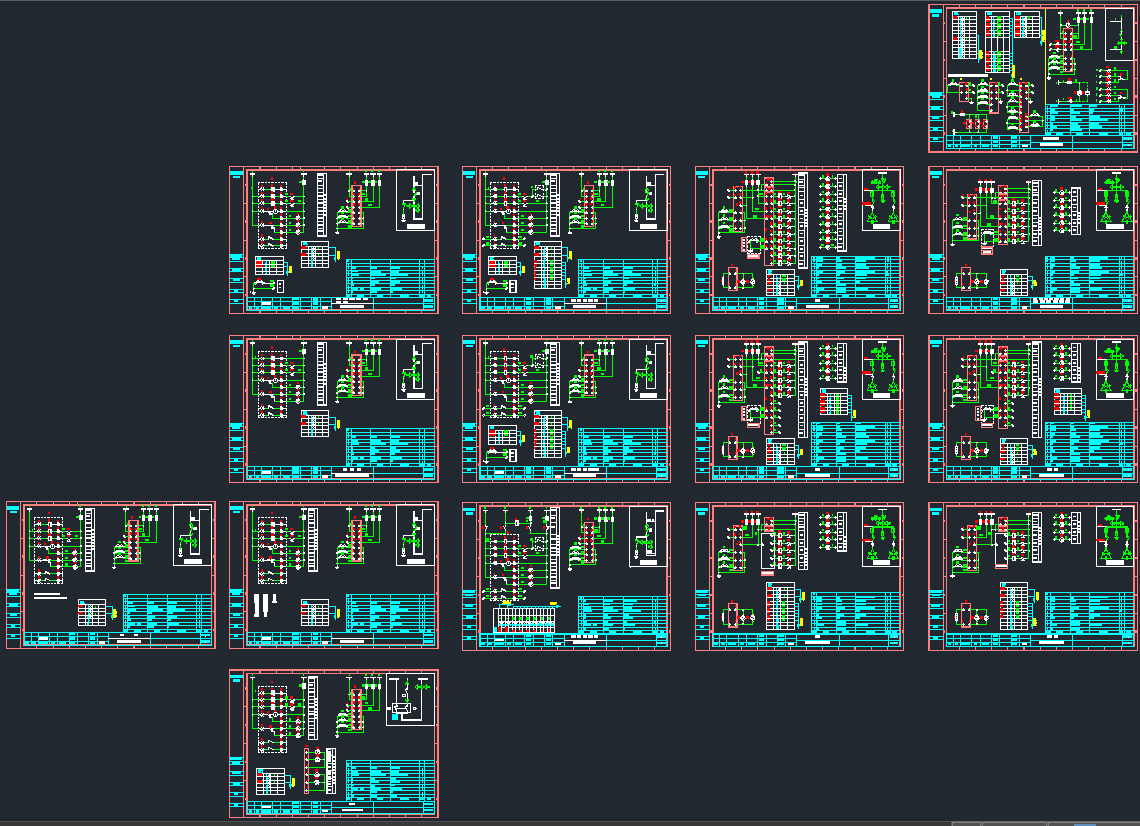Select the lone drawing sheet in the bottom row
Viewport: 1140px width, 826px height.
coord(334,744)
